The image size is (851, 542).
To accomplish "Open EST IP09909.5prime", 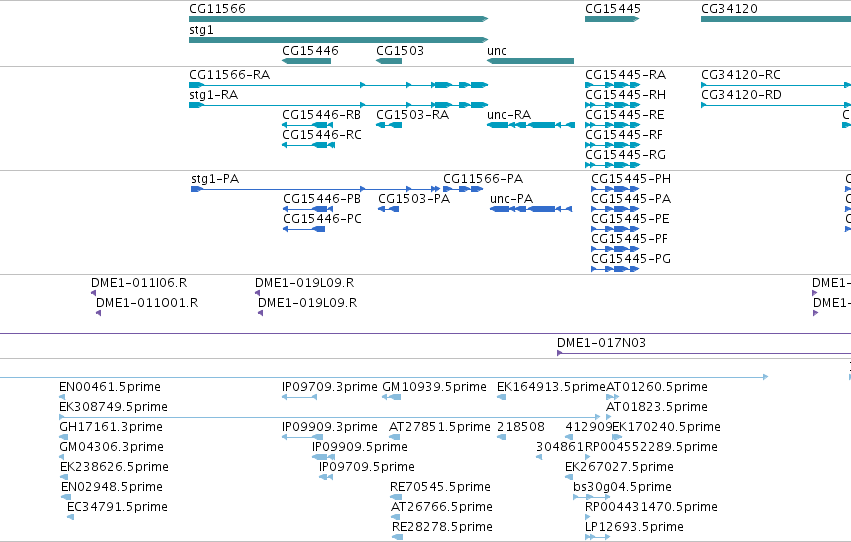I will pyautogui.click(x=323, y=457).
